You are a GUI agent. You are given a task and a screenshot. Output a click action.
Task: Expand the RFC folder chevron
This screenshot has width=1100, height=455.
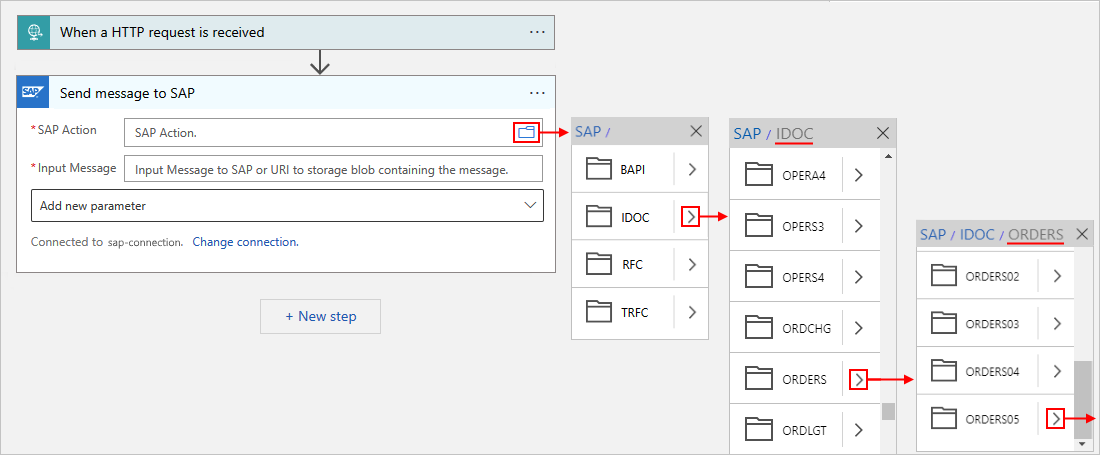(692, 264)
